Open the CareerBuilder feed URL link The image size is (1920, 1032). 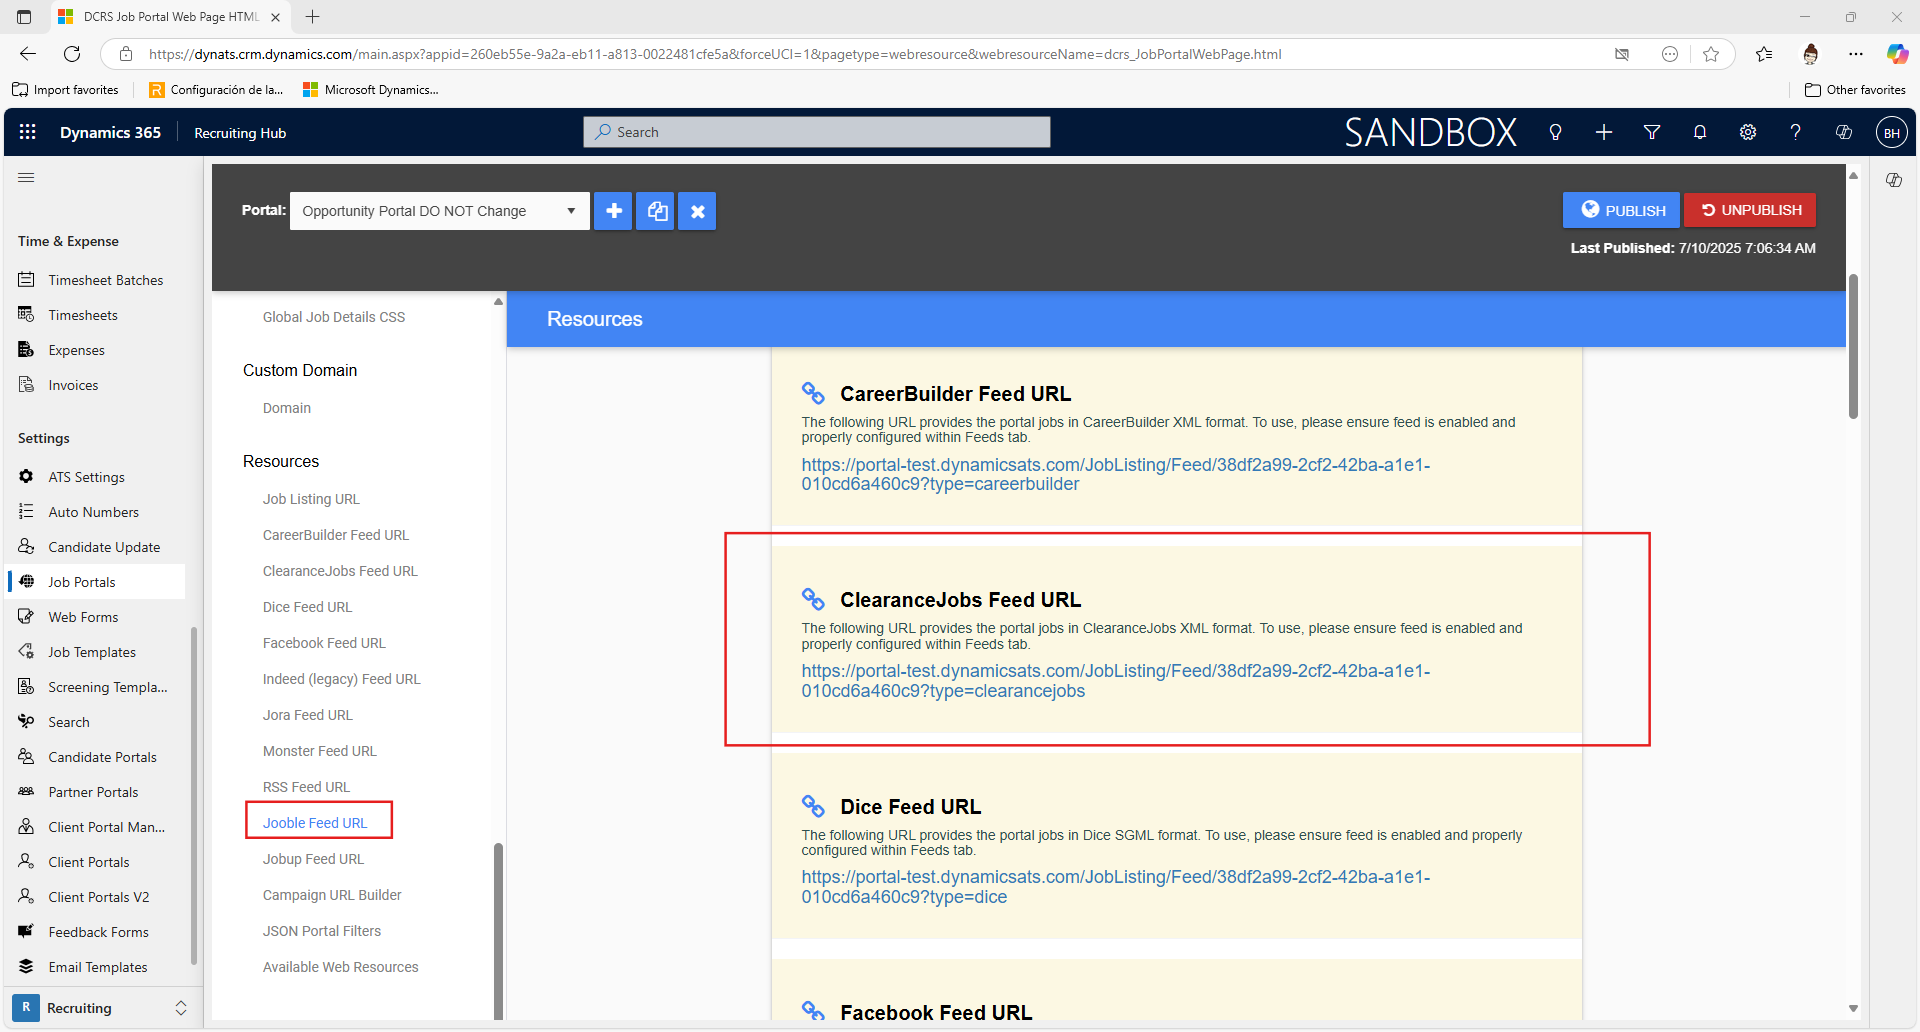(1115, 474)
